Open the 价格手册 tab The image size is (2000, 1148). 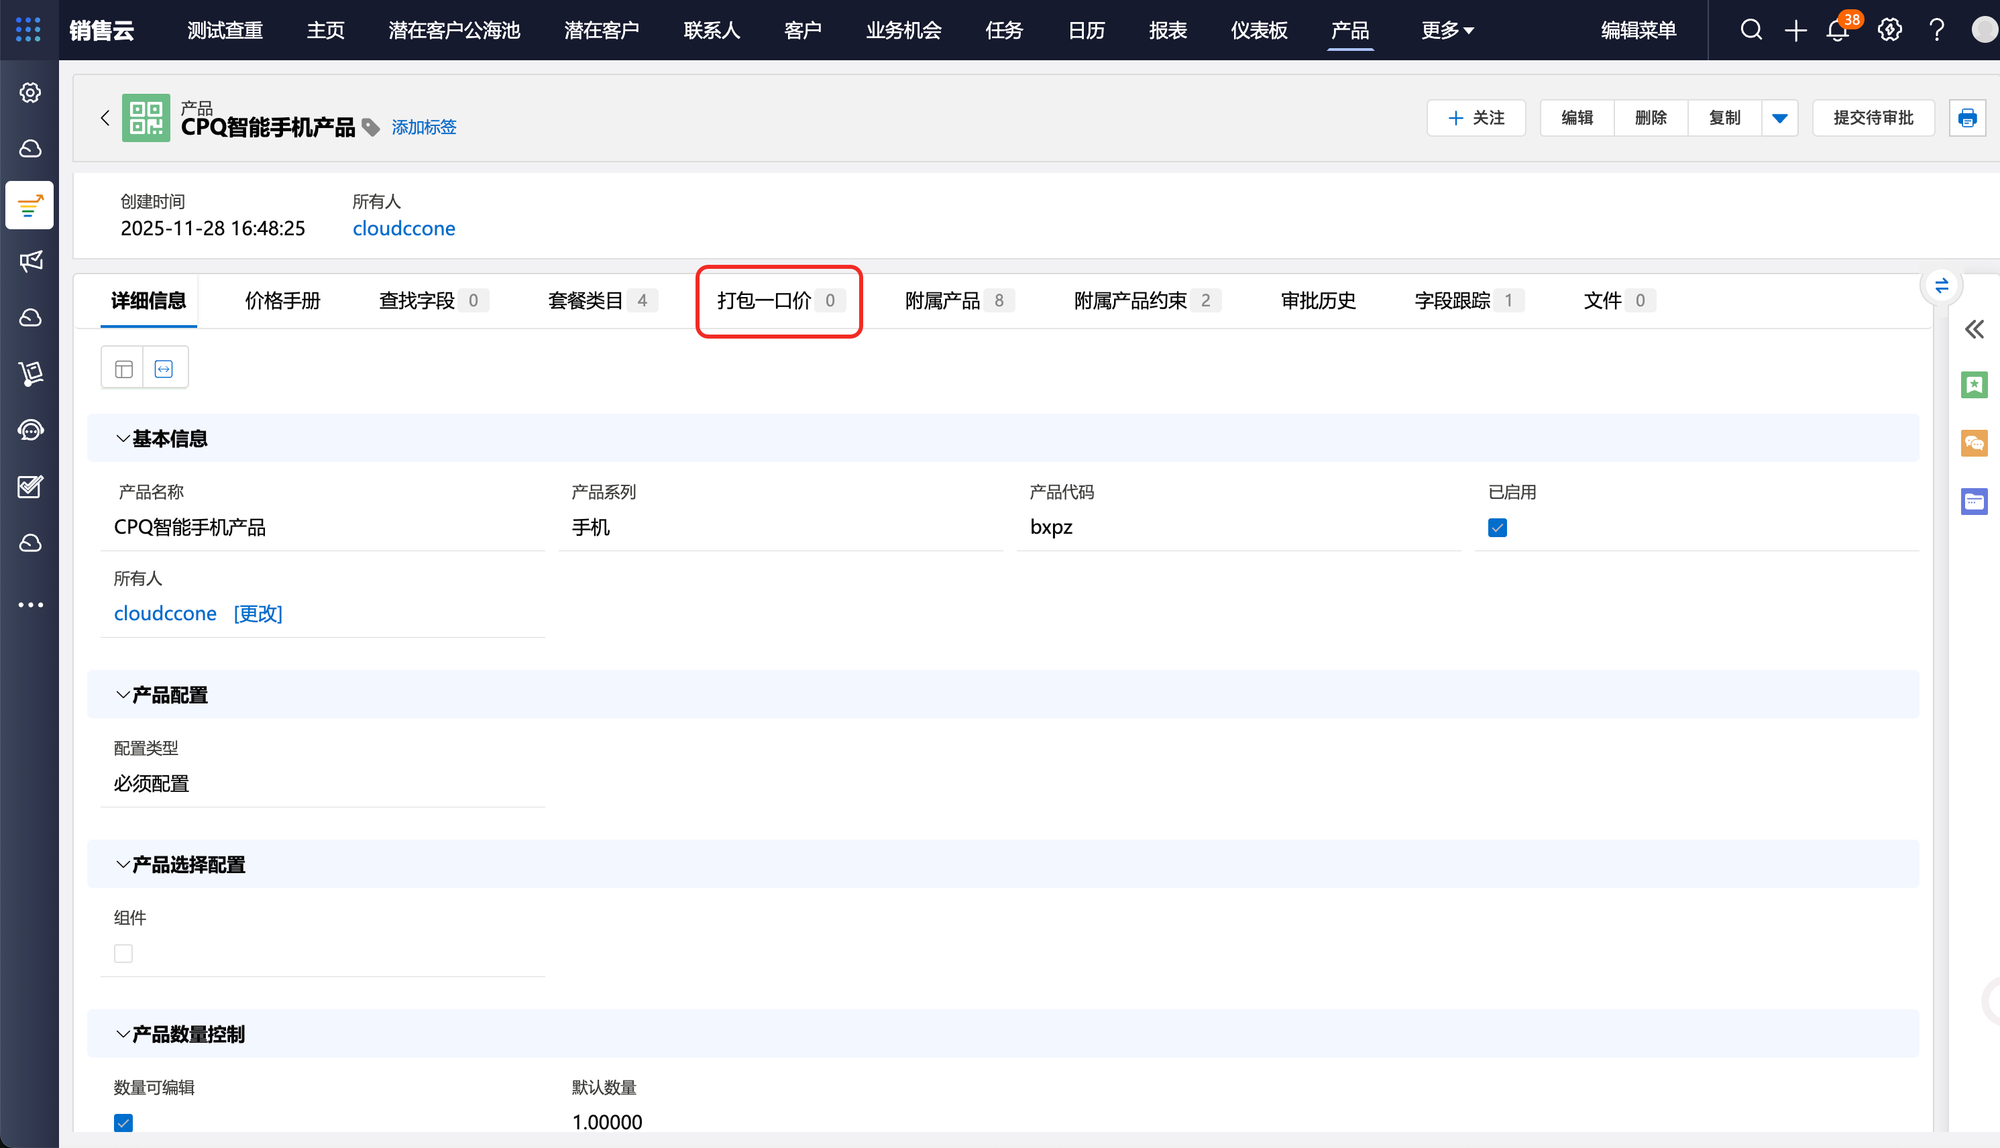[283, 300]
